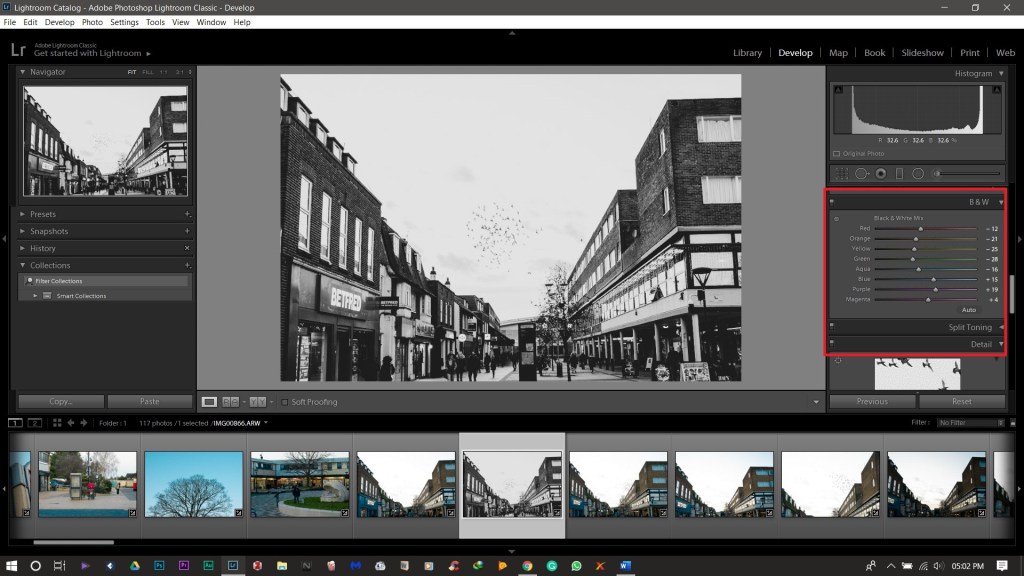
Task: Toggle the B&W panel on/off switch
Action: click(x=832, y=202)
